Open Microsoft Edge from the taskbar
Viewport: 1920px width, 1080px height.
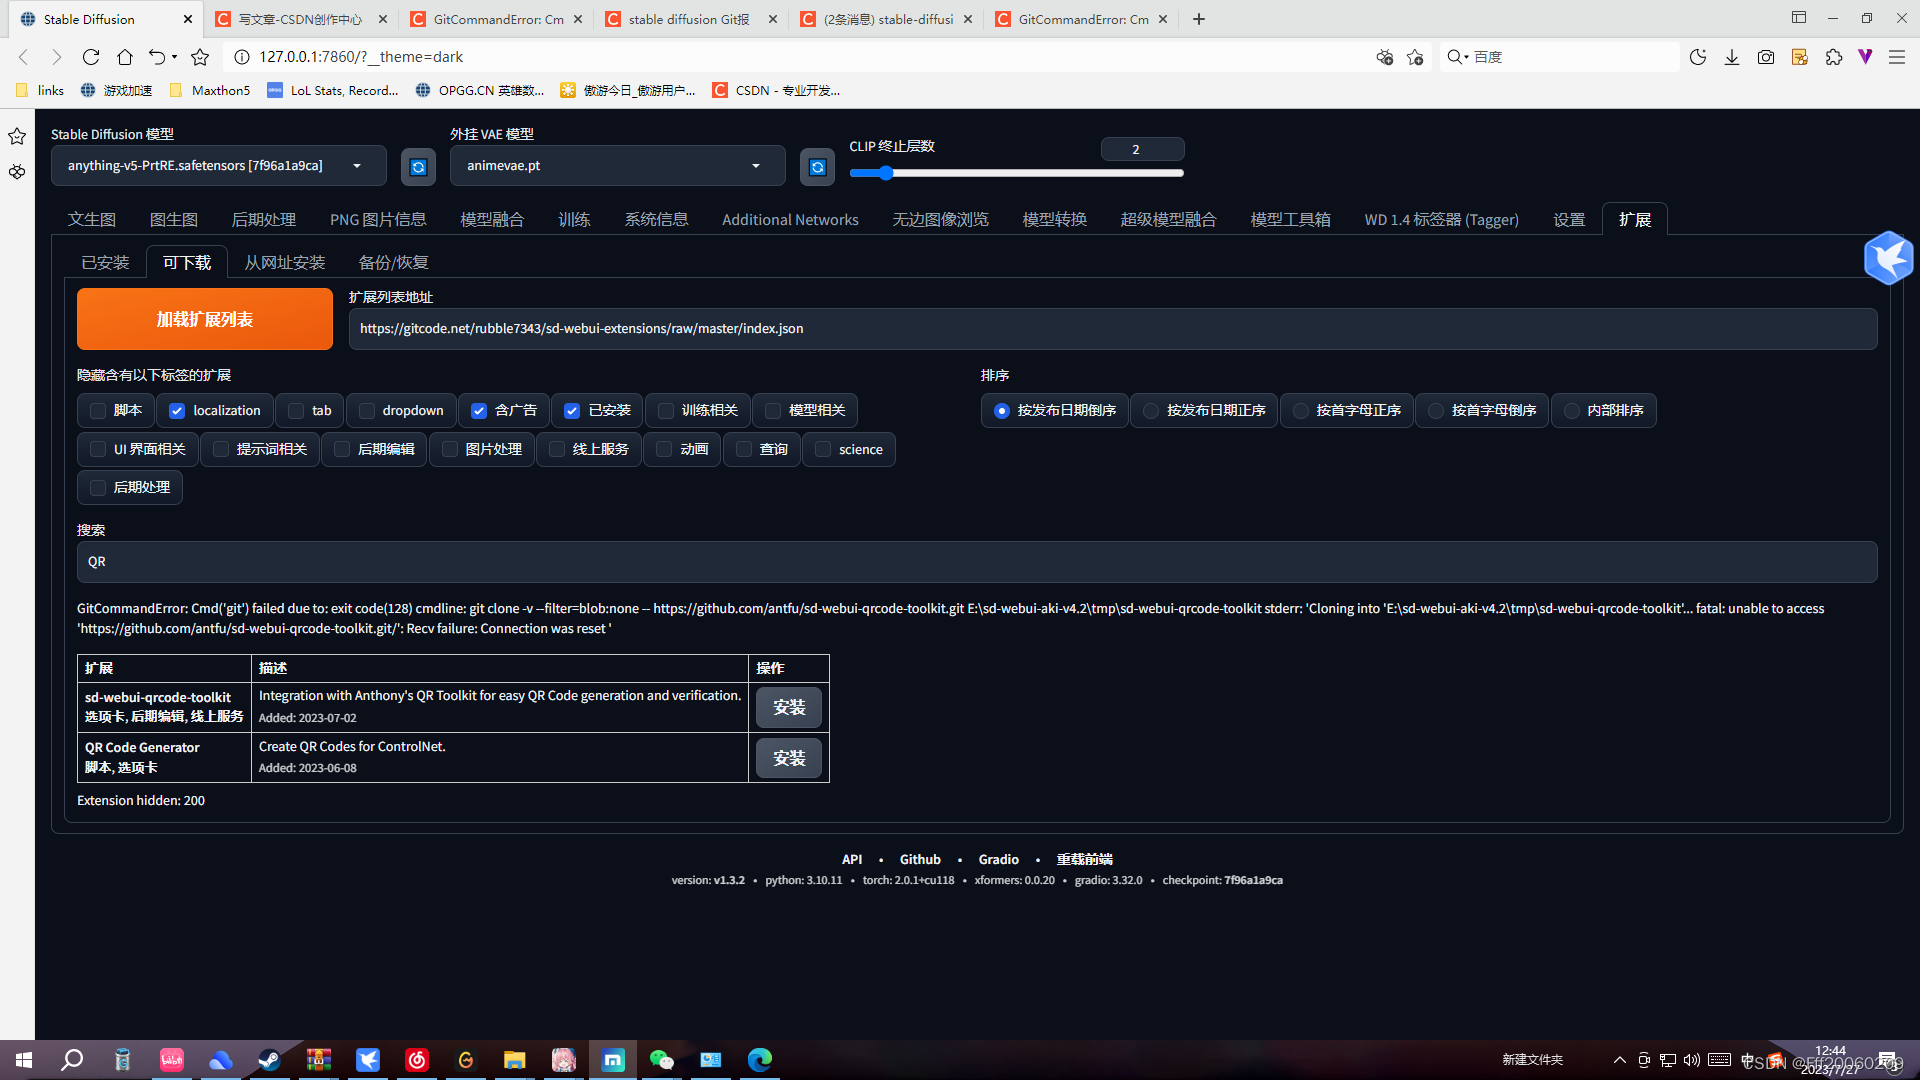coord(760,1059)
